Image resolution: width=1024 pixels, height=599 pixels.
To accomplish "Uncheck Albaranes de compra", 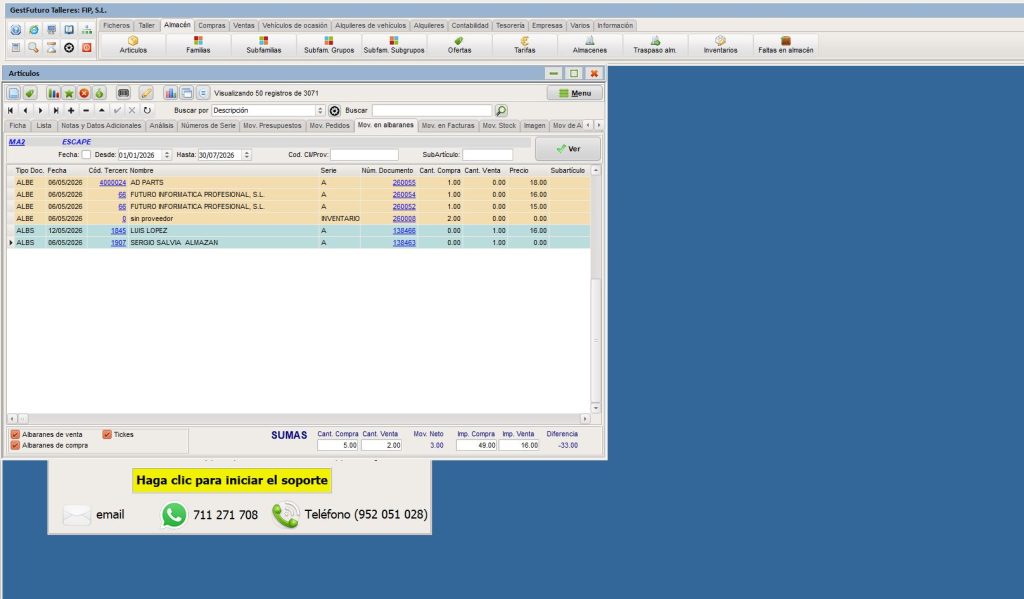I will tap(15, 445).
